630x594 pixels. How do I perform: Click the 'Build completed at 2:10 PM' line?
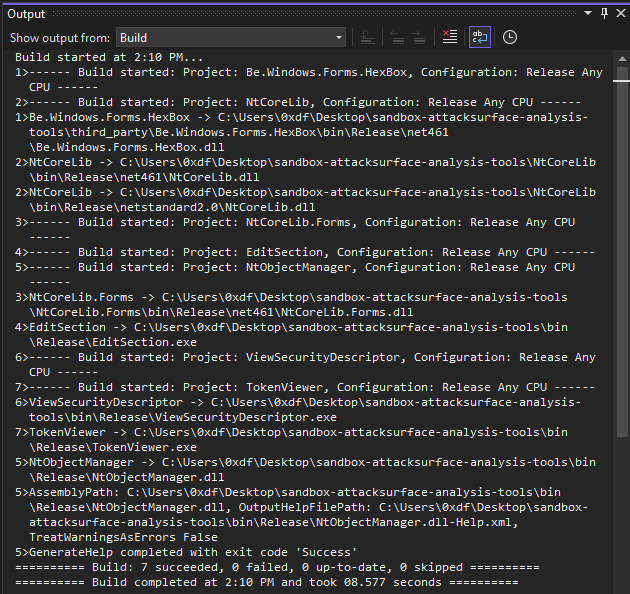pos(267,582)
